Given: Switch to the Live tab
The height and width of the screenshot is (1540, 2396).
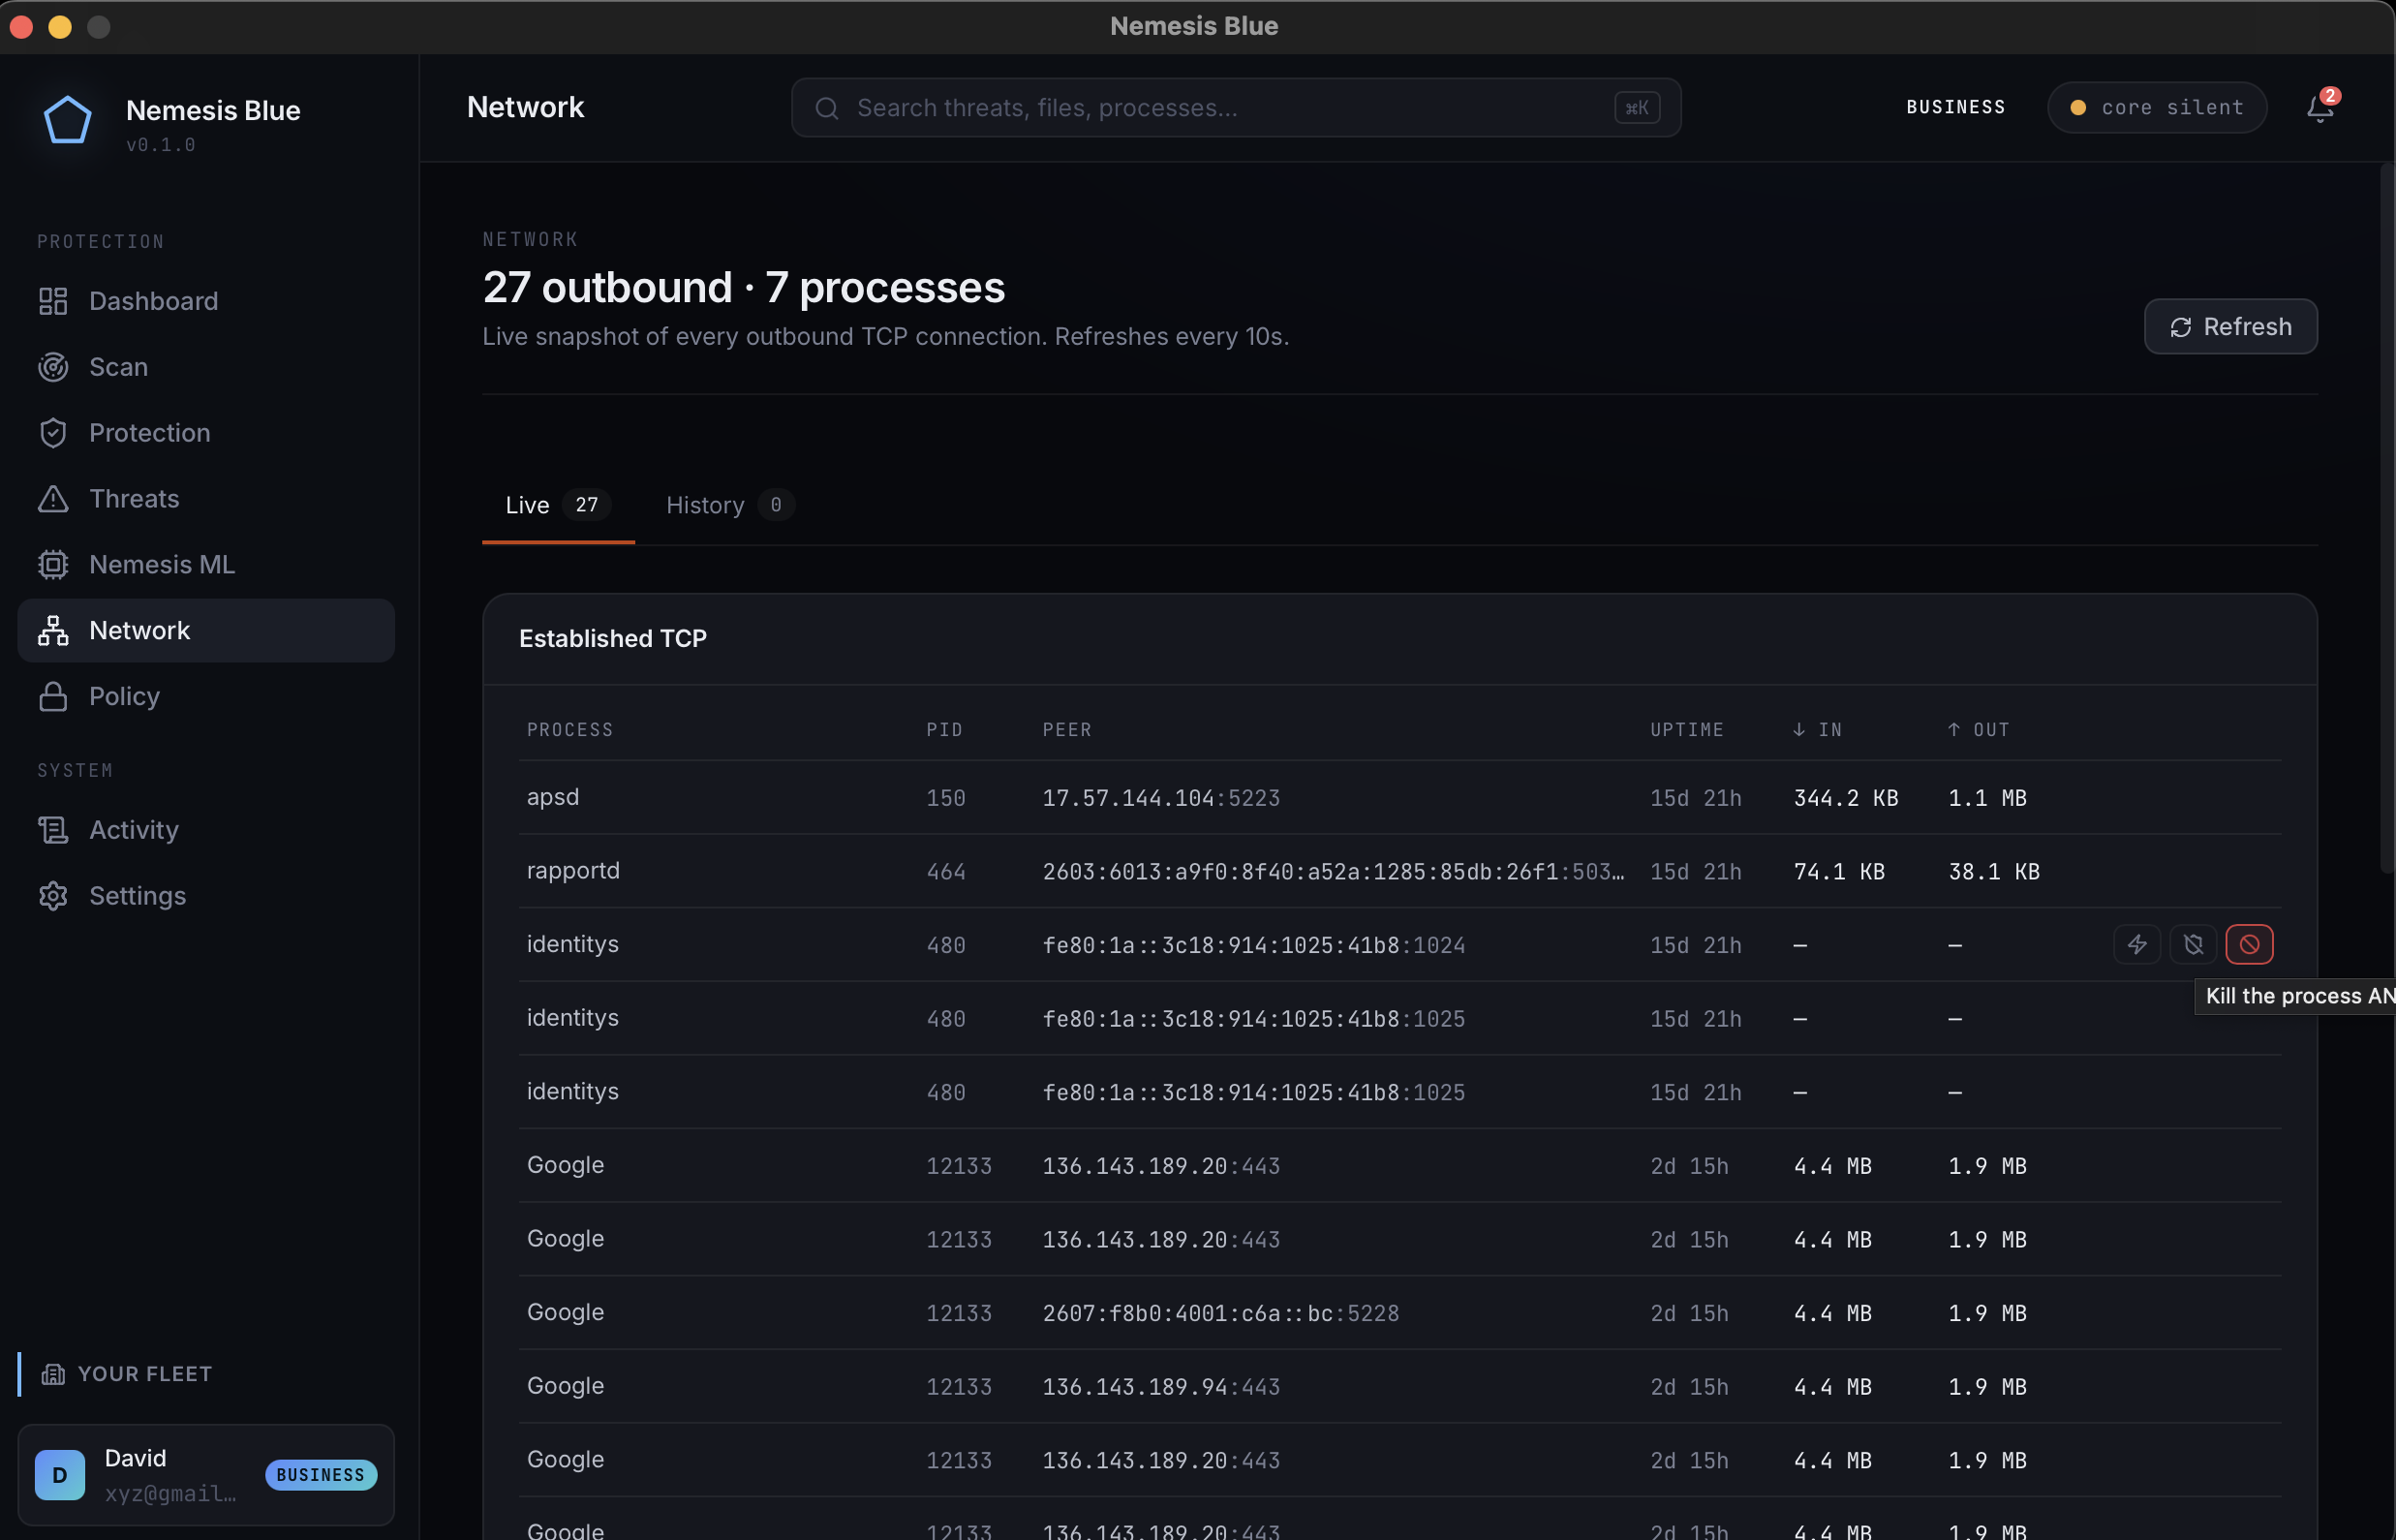Looking at the screenshot, I should pos(558,505).
